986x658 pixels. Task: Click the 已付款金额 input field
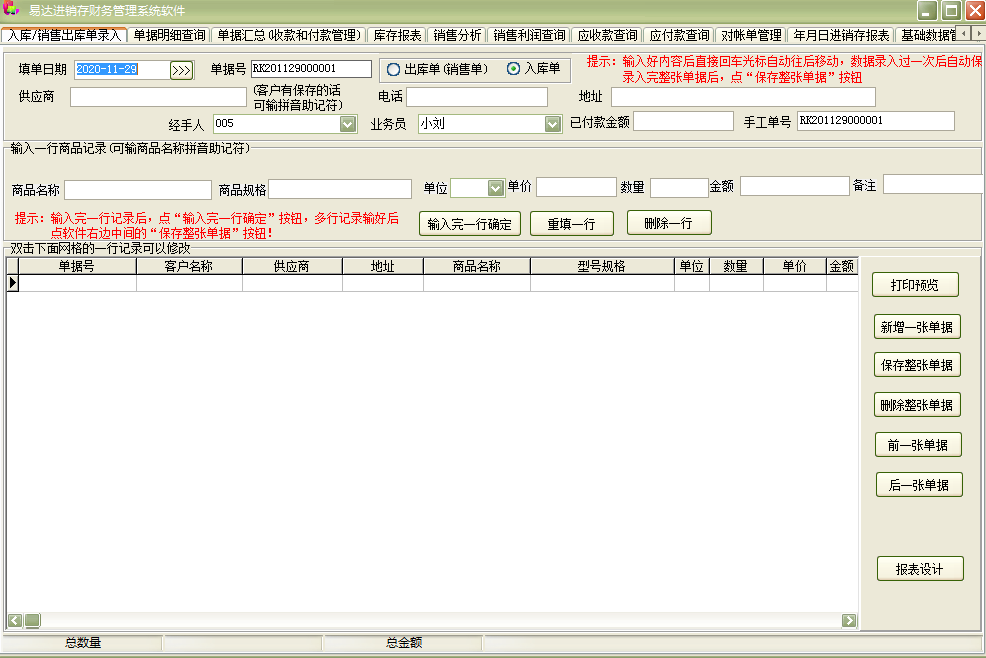tap(684, 121)
